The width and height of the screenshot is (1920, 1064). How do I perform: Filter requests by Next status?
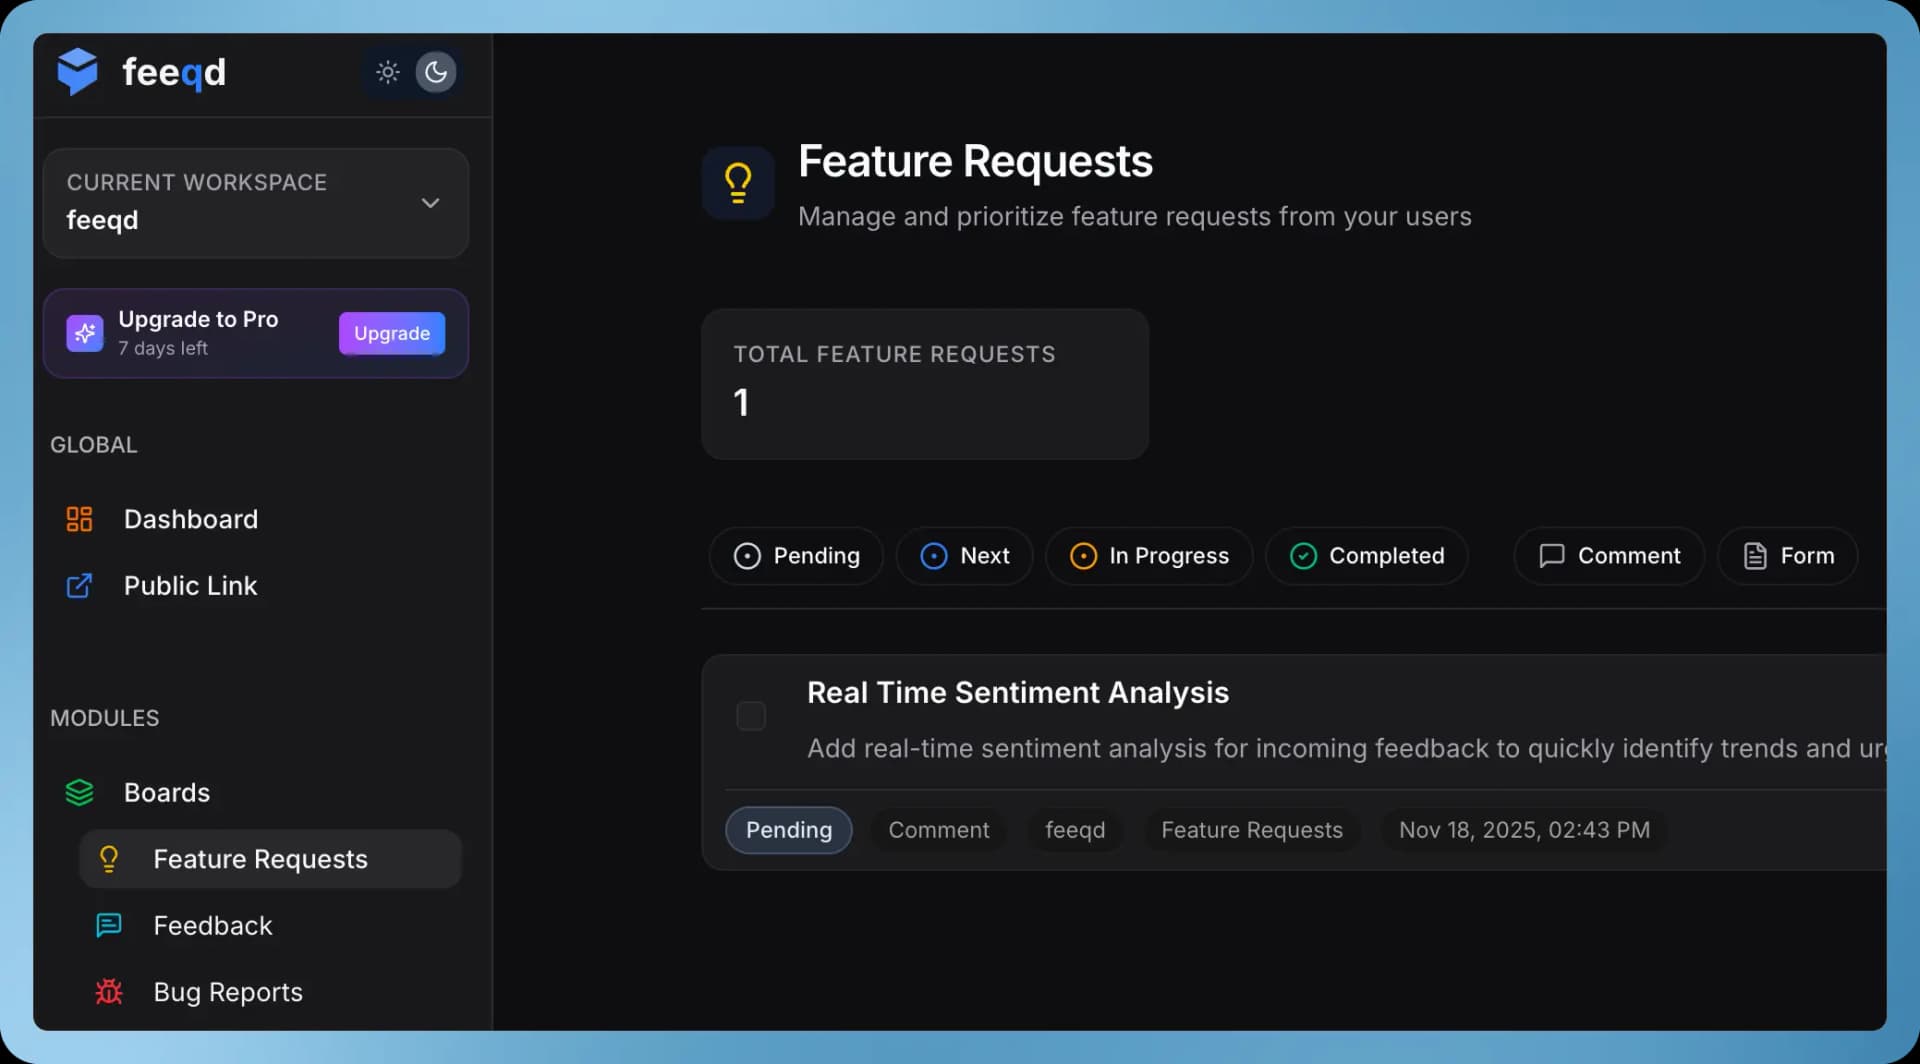[964, 556]
